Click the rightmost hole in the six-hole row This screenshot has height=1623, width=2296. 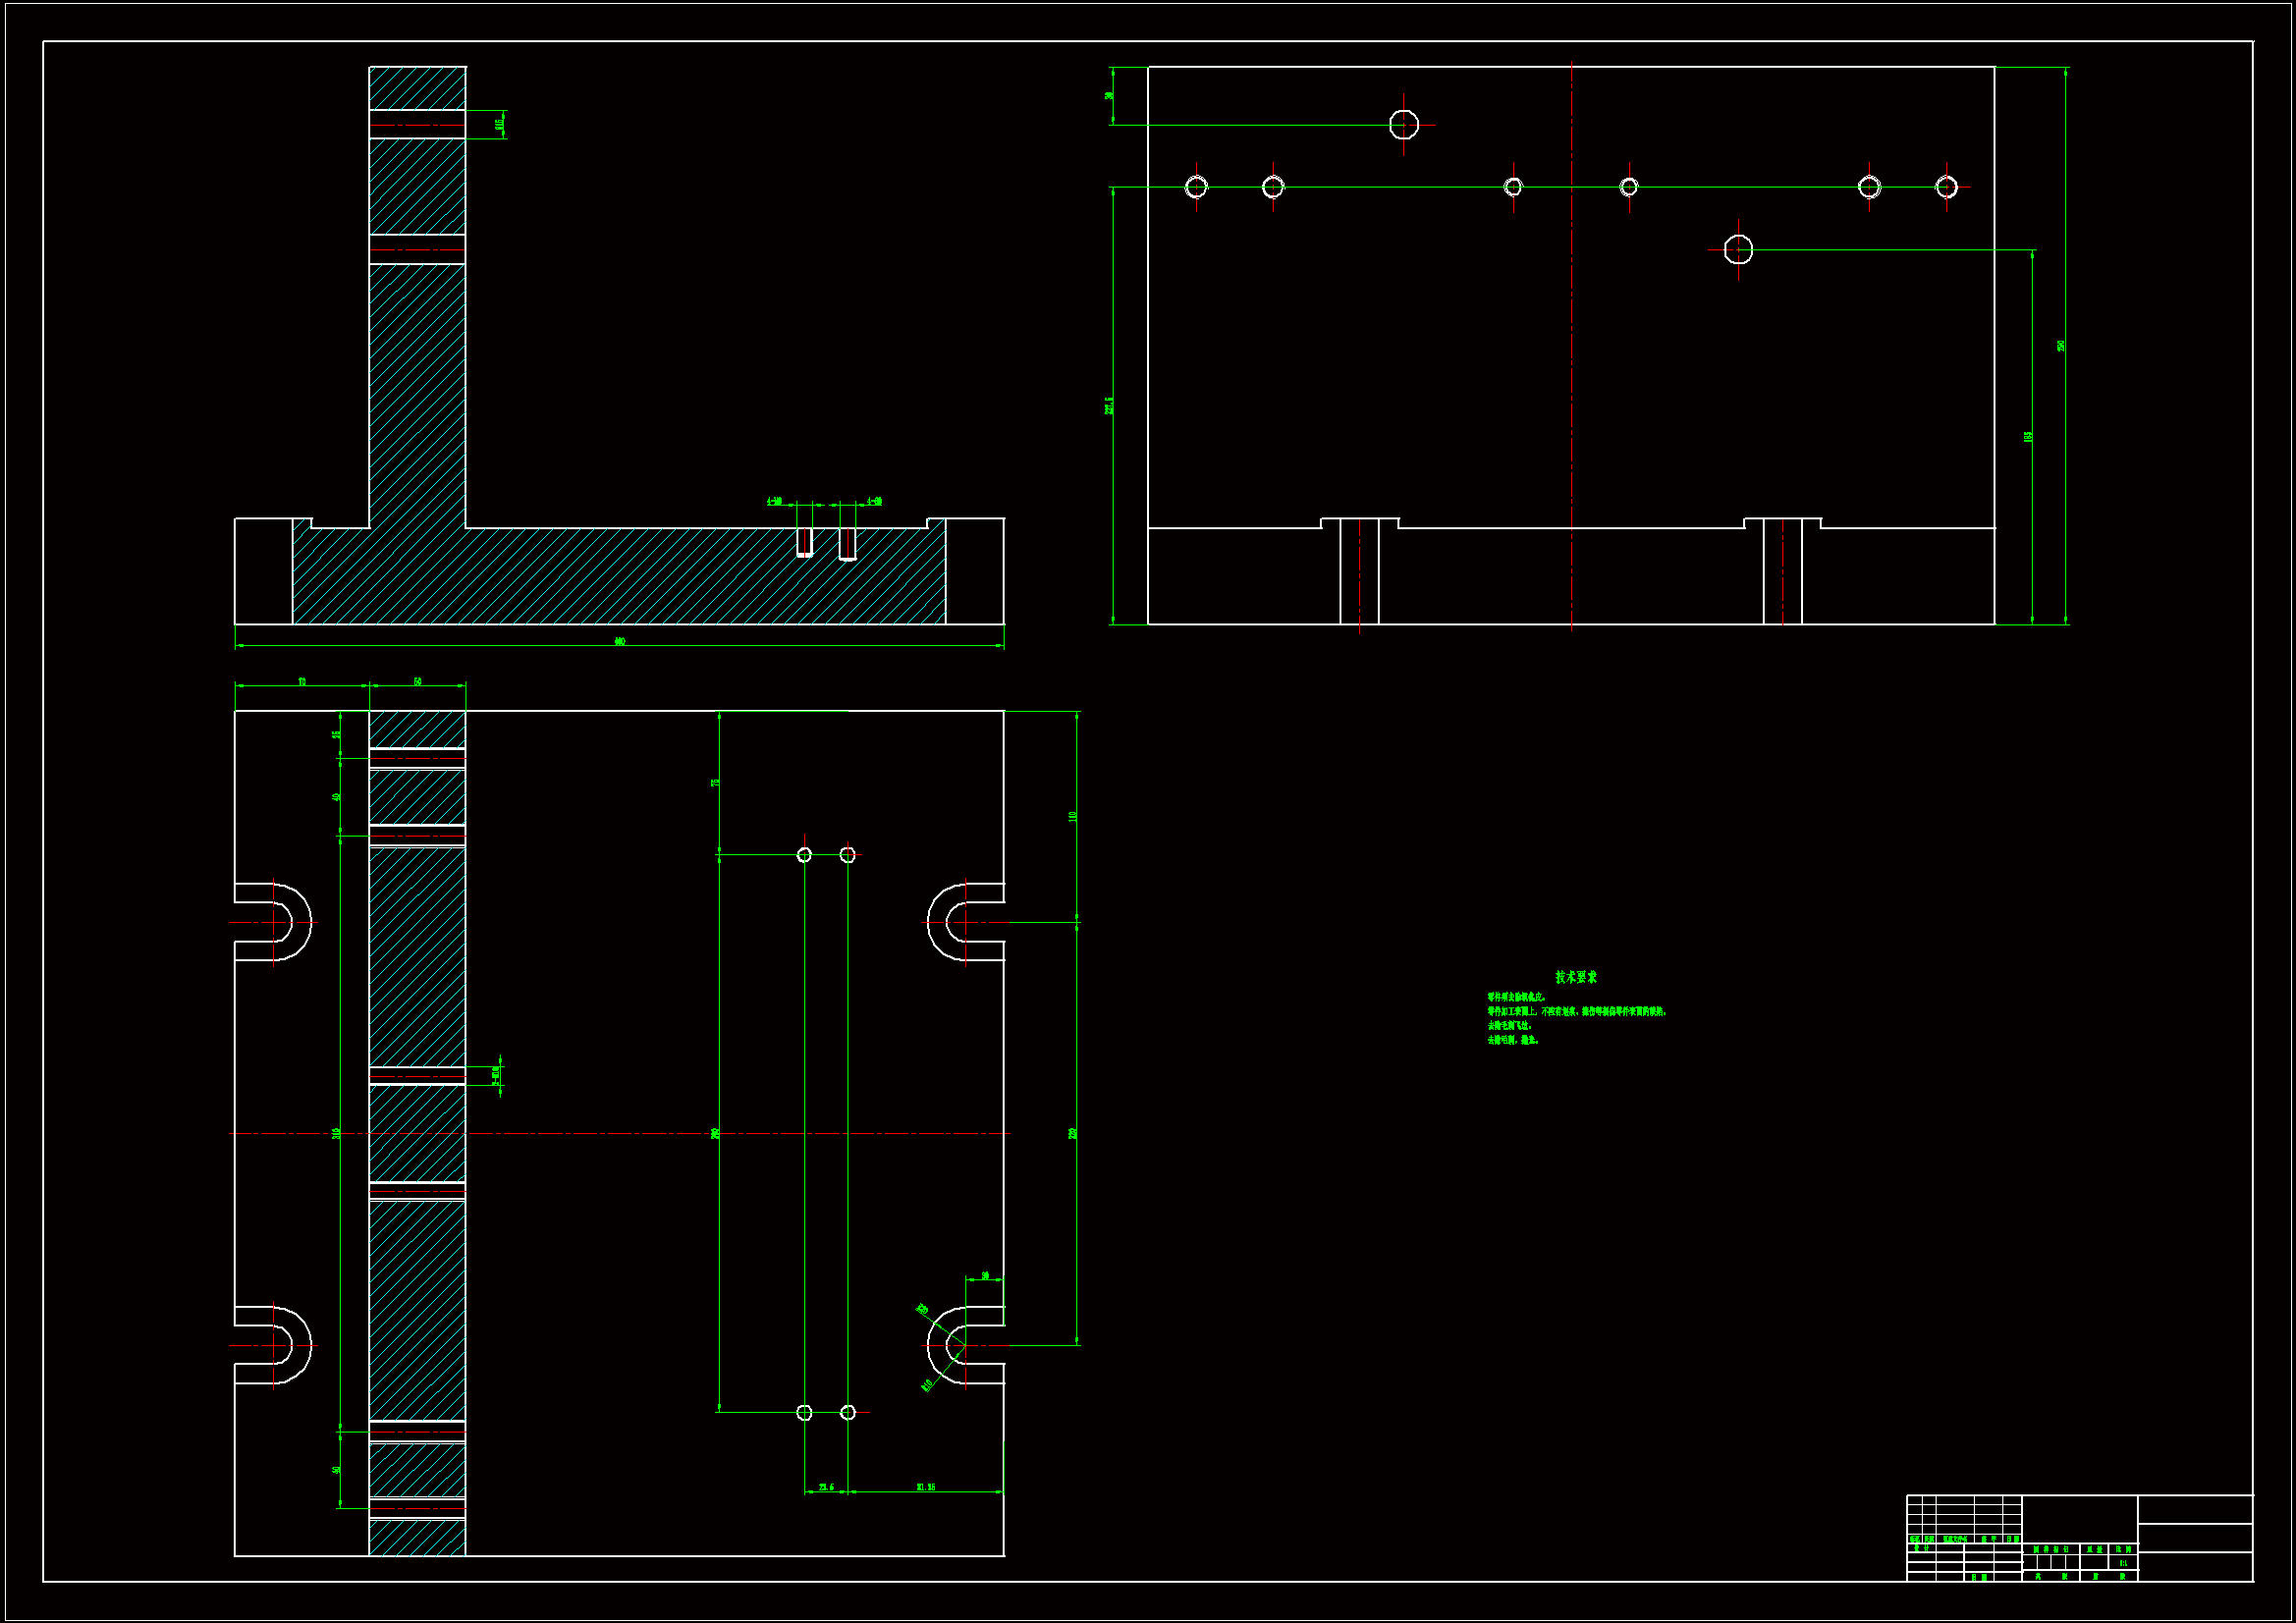click(1946, 187)
